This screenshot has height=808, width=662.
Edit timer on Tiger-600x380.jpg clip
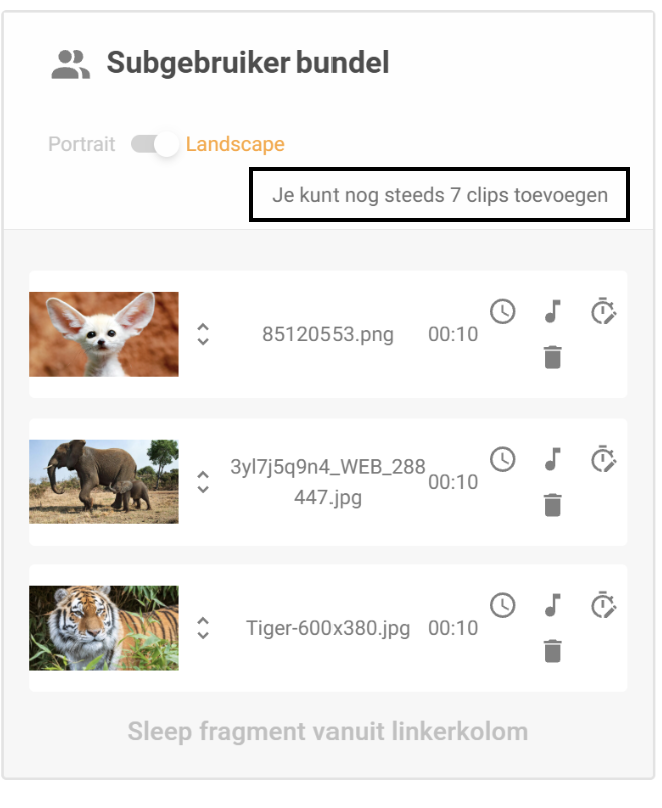[x=603, y=604]
